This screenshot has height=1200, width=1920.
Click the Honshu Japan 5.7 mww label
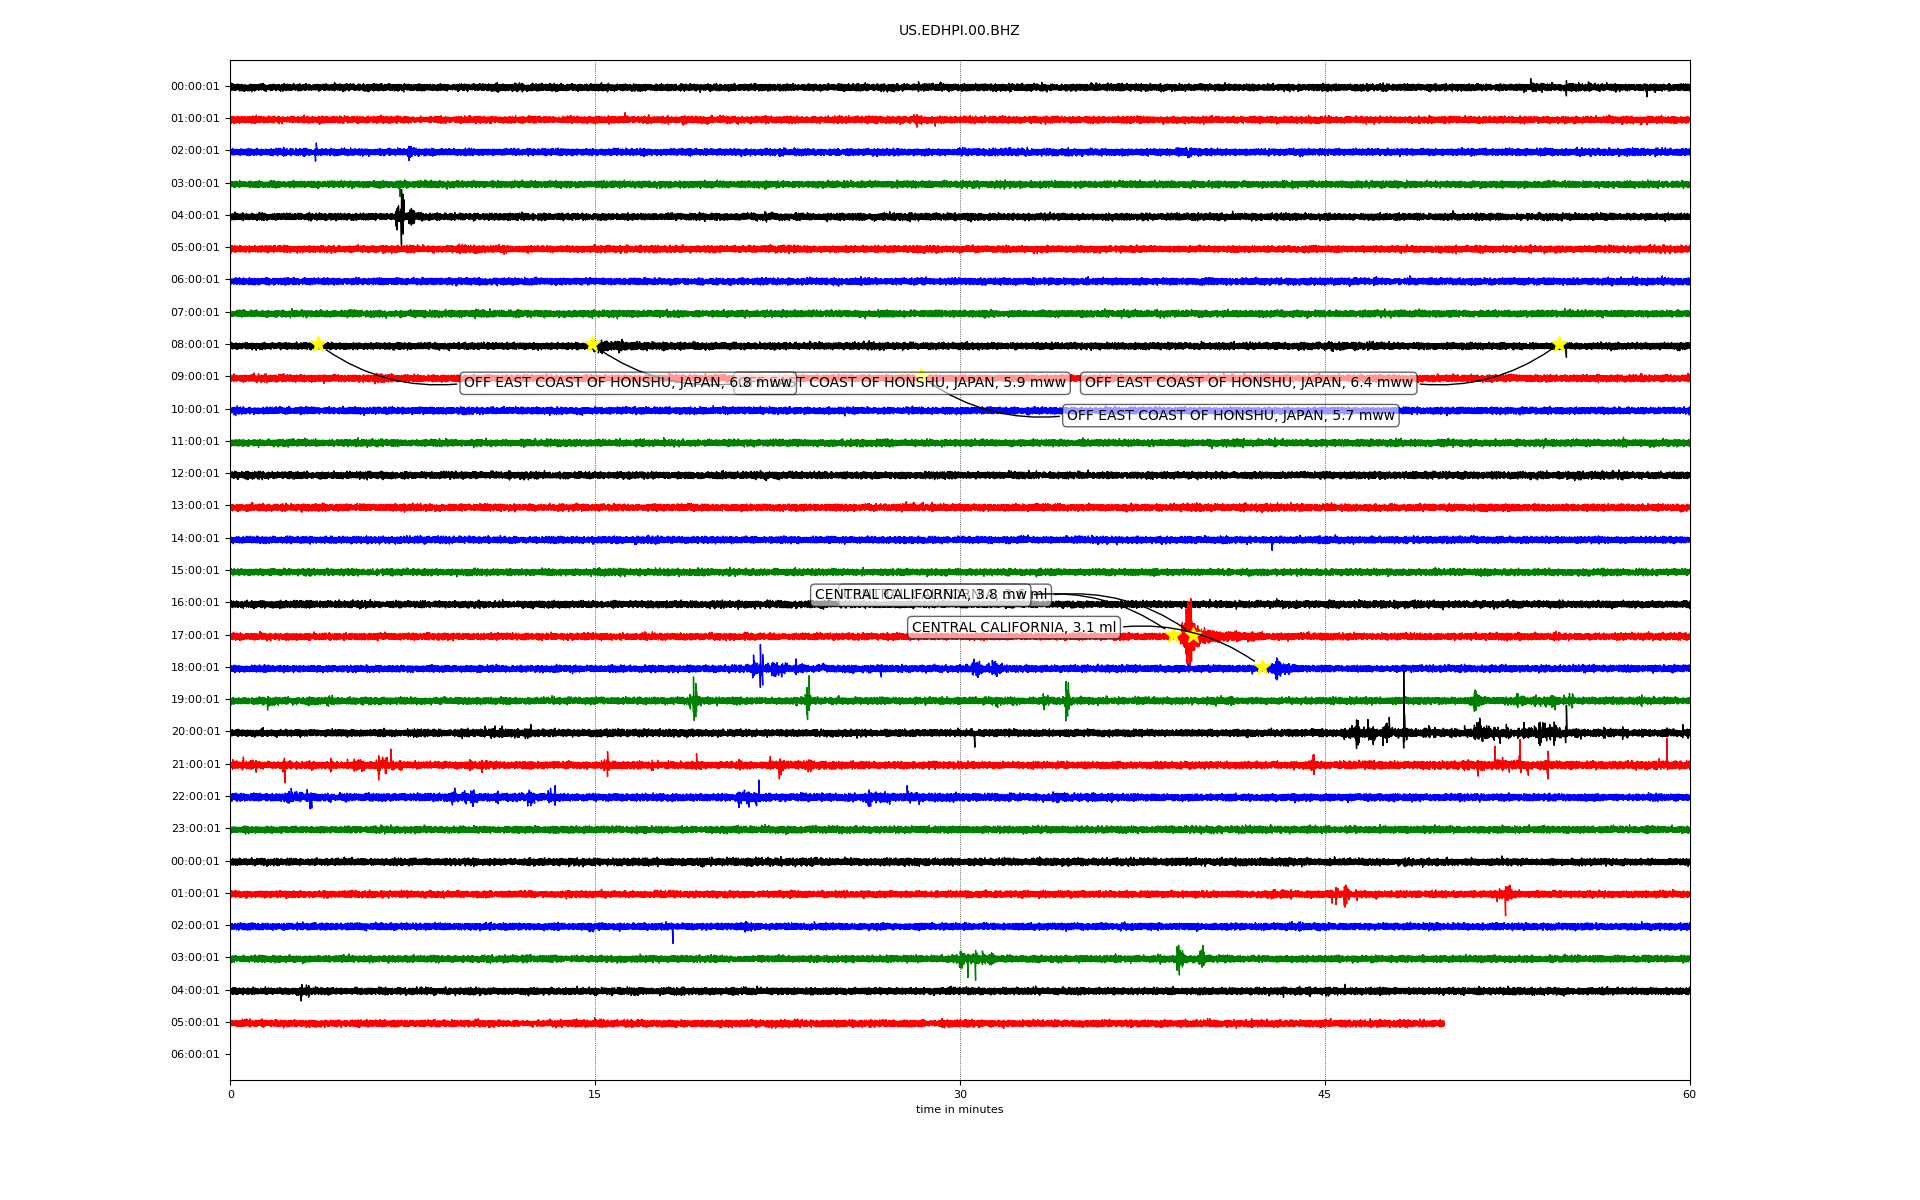pyautogui.click(x=1230, y=416)
